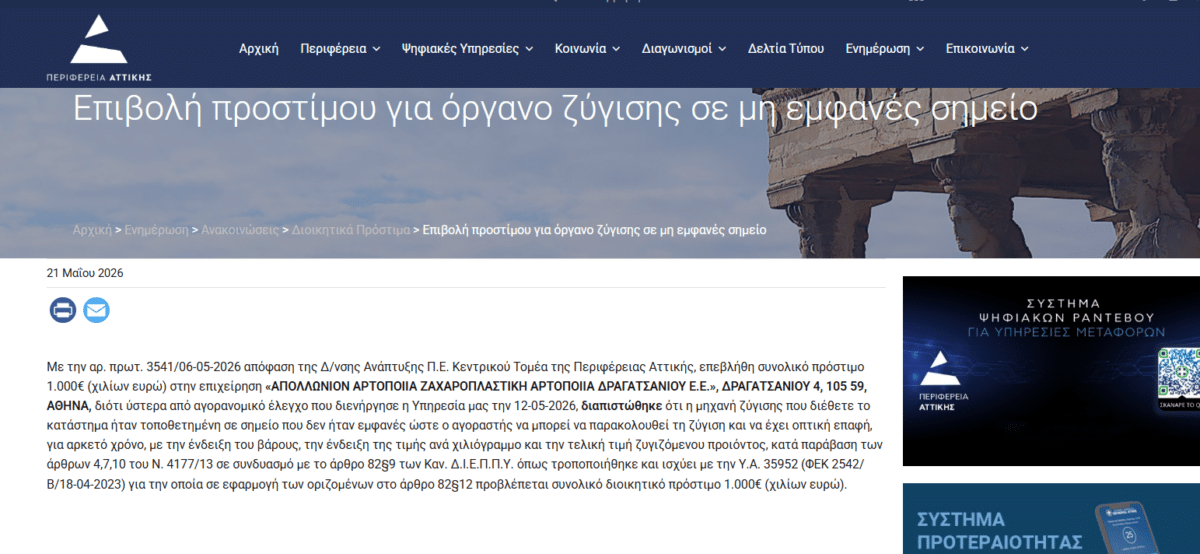Expand the Περιφέρεια dropdown menu

click(x=340, y=48)
